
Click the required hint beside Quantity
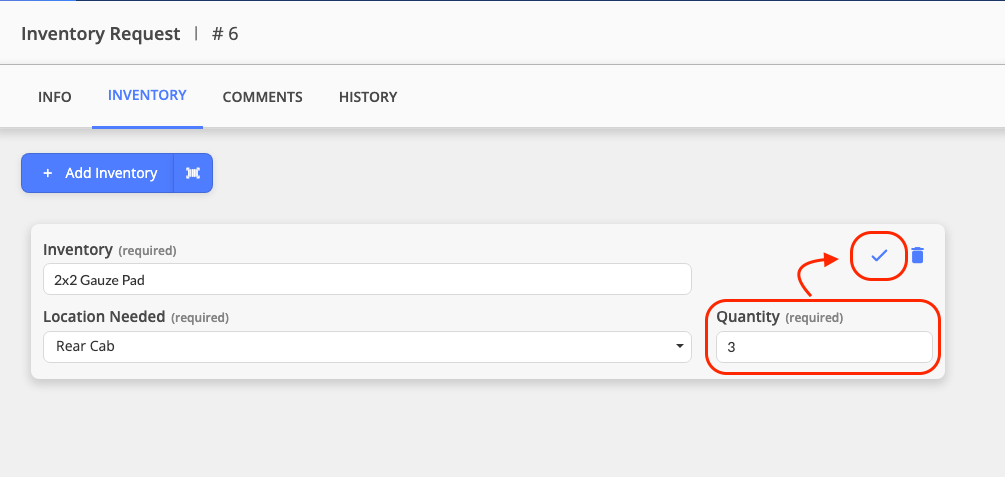pos(814,318)
